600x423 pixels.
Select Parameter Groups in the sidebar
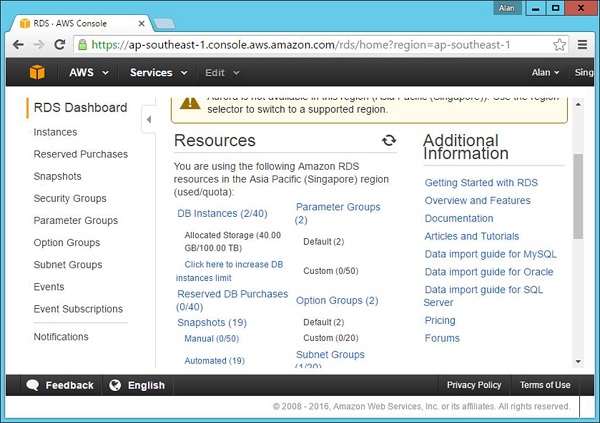(75, 220)
